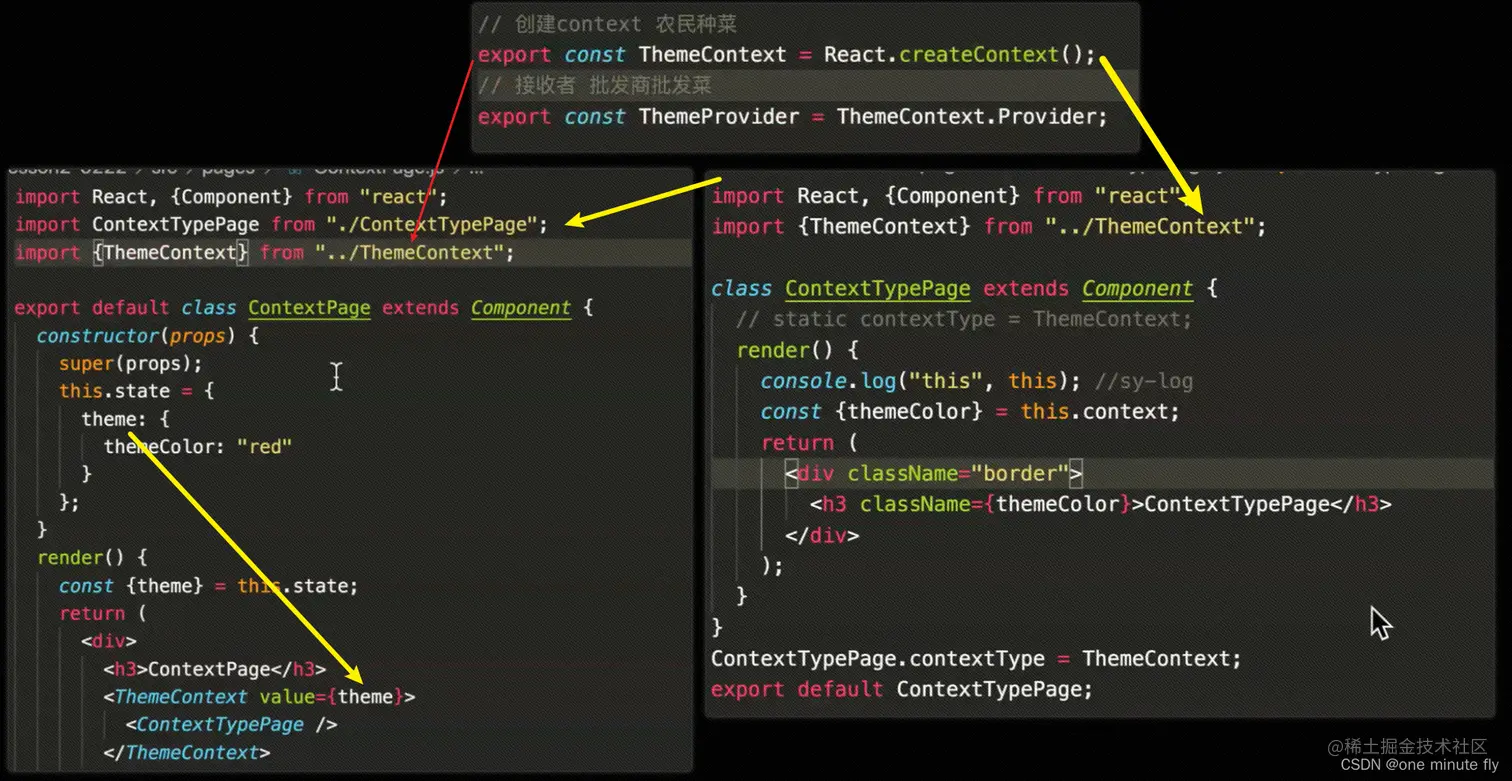This screenshot has height=781, width=1512.
Task: Click the opening tag "<ThemeContext value={theme}>"
Action: point(259,697)
